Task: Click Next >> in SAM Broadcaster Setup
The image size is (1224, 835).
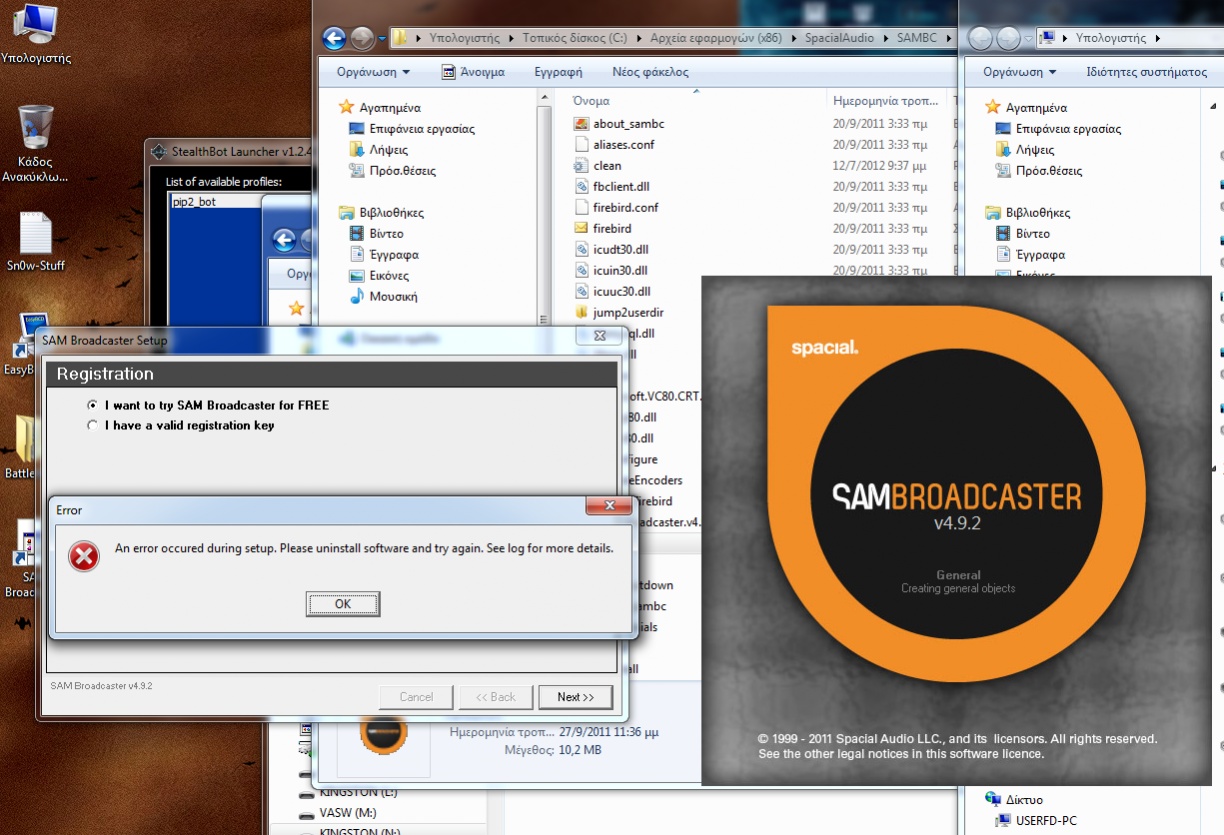Action: pyautogui.click(x=575, y=697)
